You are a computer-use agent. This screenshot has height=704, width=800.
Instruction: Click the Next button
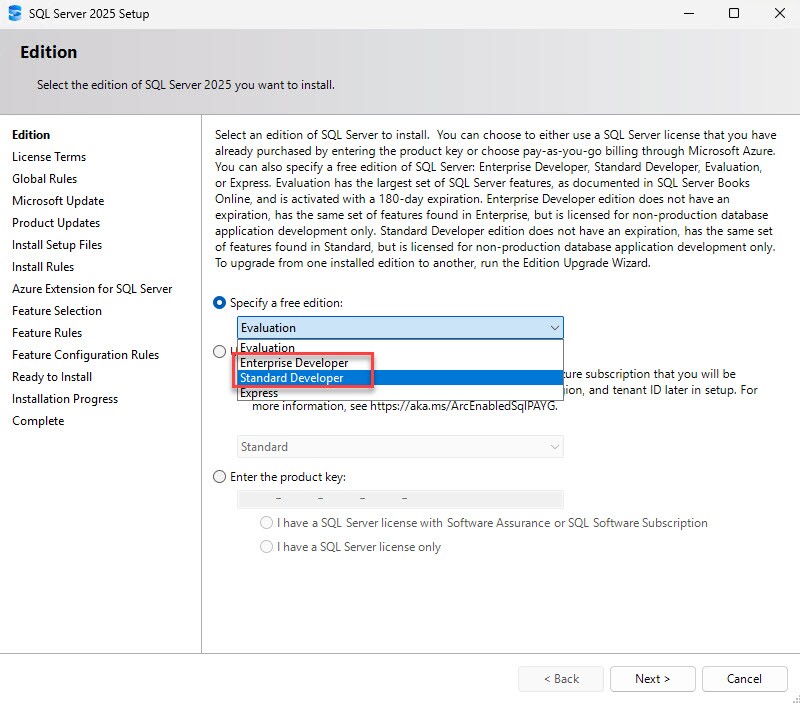652,678
